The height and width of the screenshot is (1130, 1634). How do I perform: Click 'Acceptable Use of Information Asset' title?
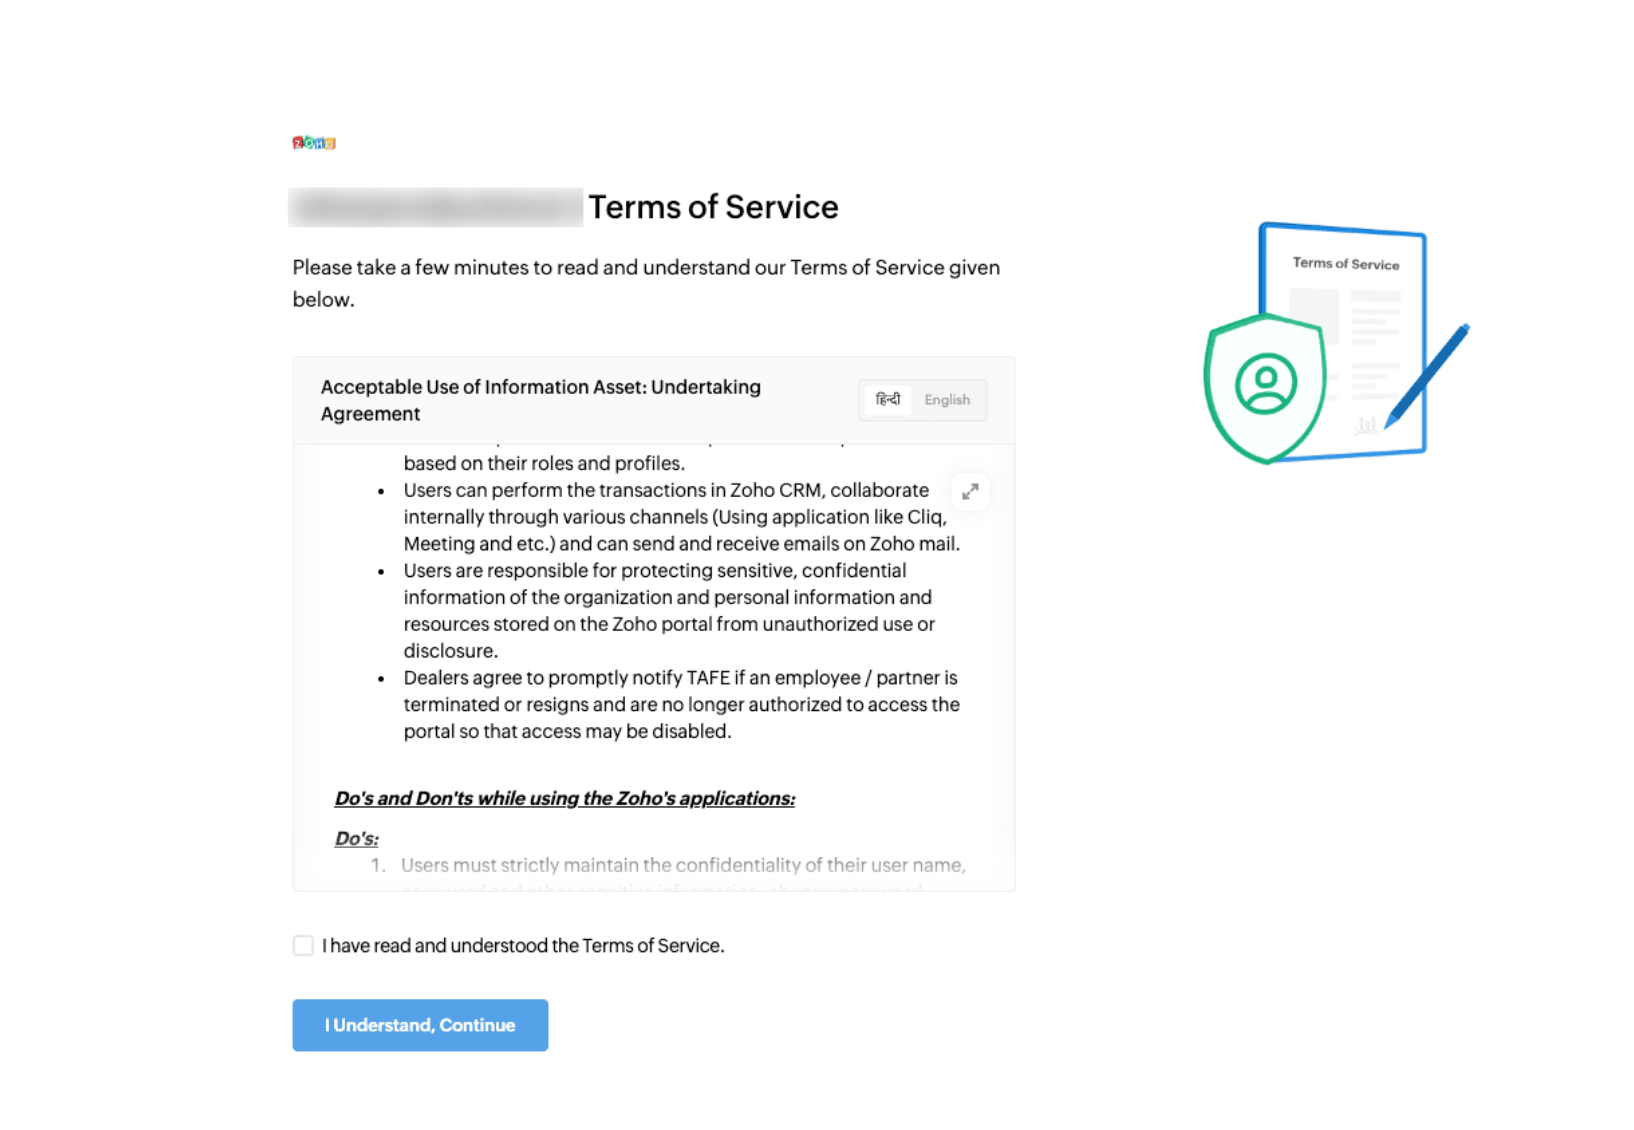(x=541, y=400)
